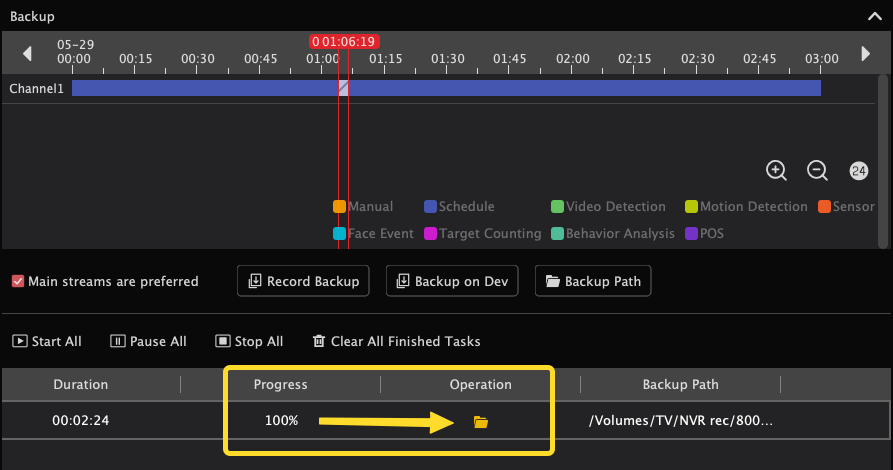
Task: Click the vertical scrollbar of the timeline panel
Action: (883, 161)
